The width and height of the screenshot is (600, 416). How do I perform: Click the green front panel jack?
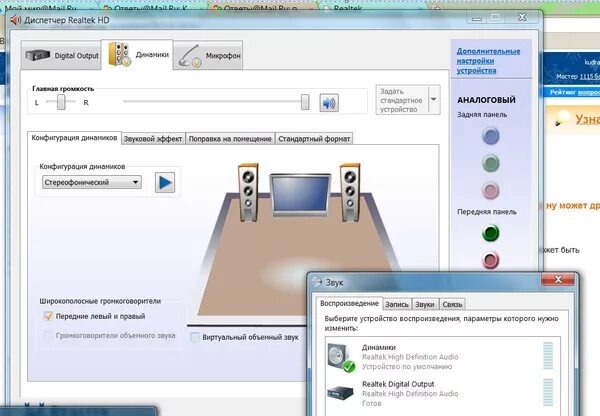(491, 233)
